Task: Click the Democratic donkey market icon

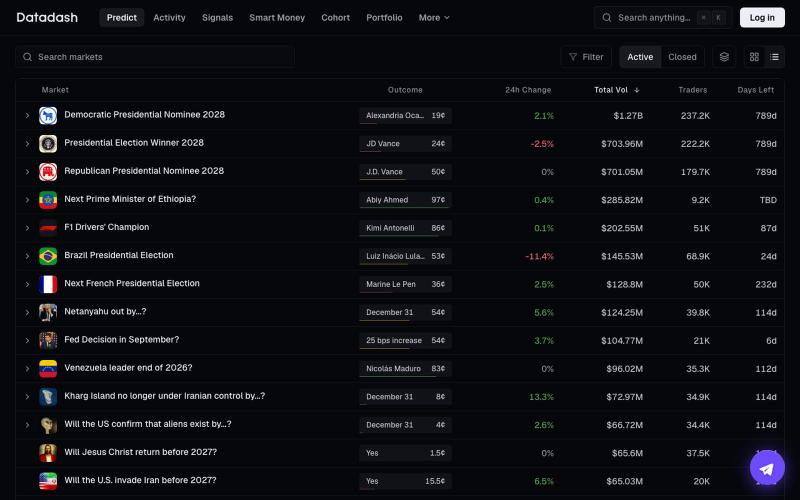Action: pos(48,116)
